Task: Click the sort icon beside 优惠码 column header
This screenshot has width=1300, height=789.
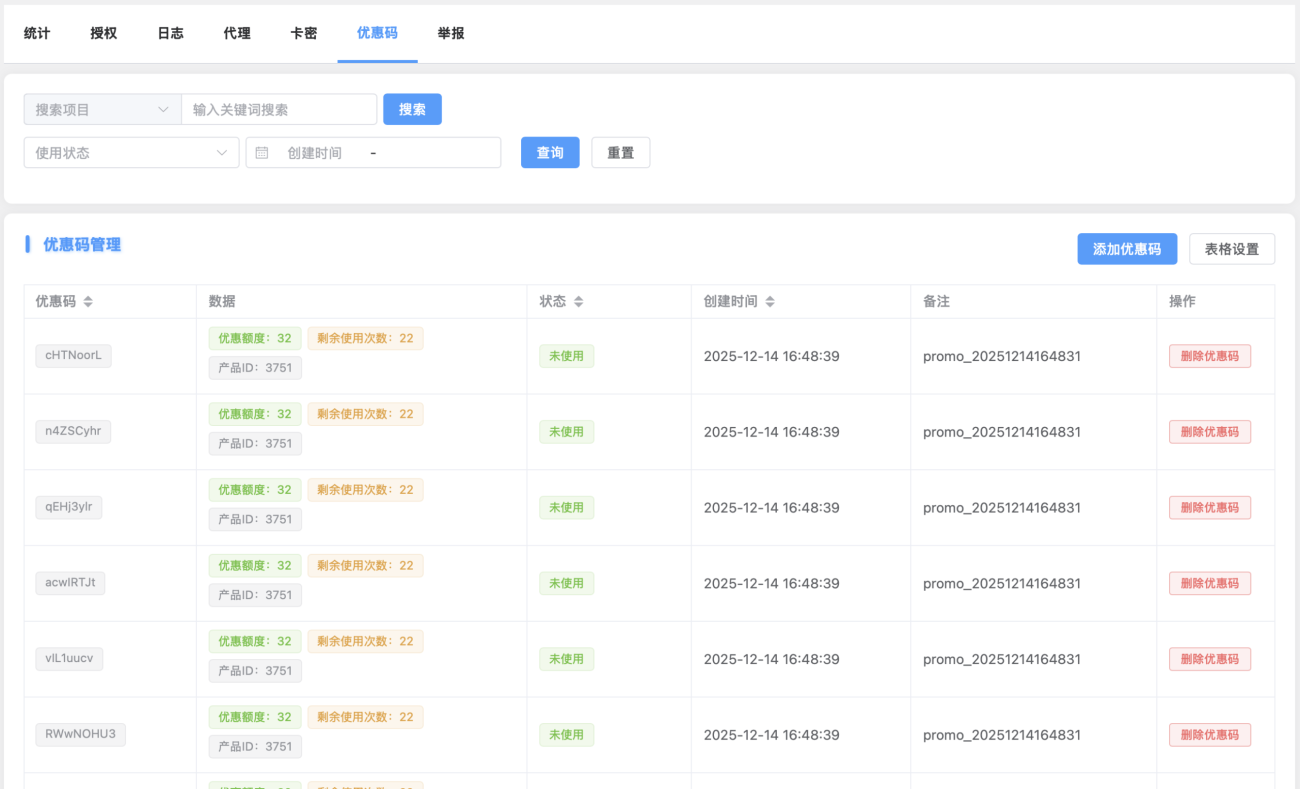Action: pos(88,302)
